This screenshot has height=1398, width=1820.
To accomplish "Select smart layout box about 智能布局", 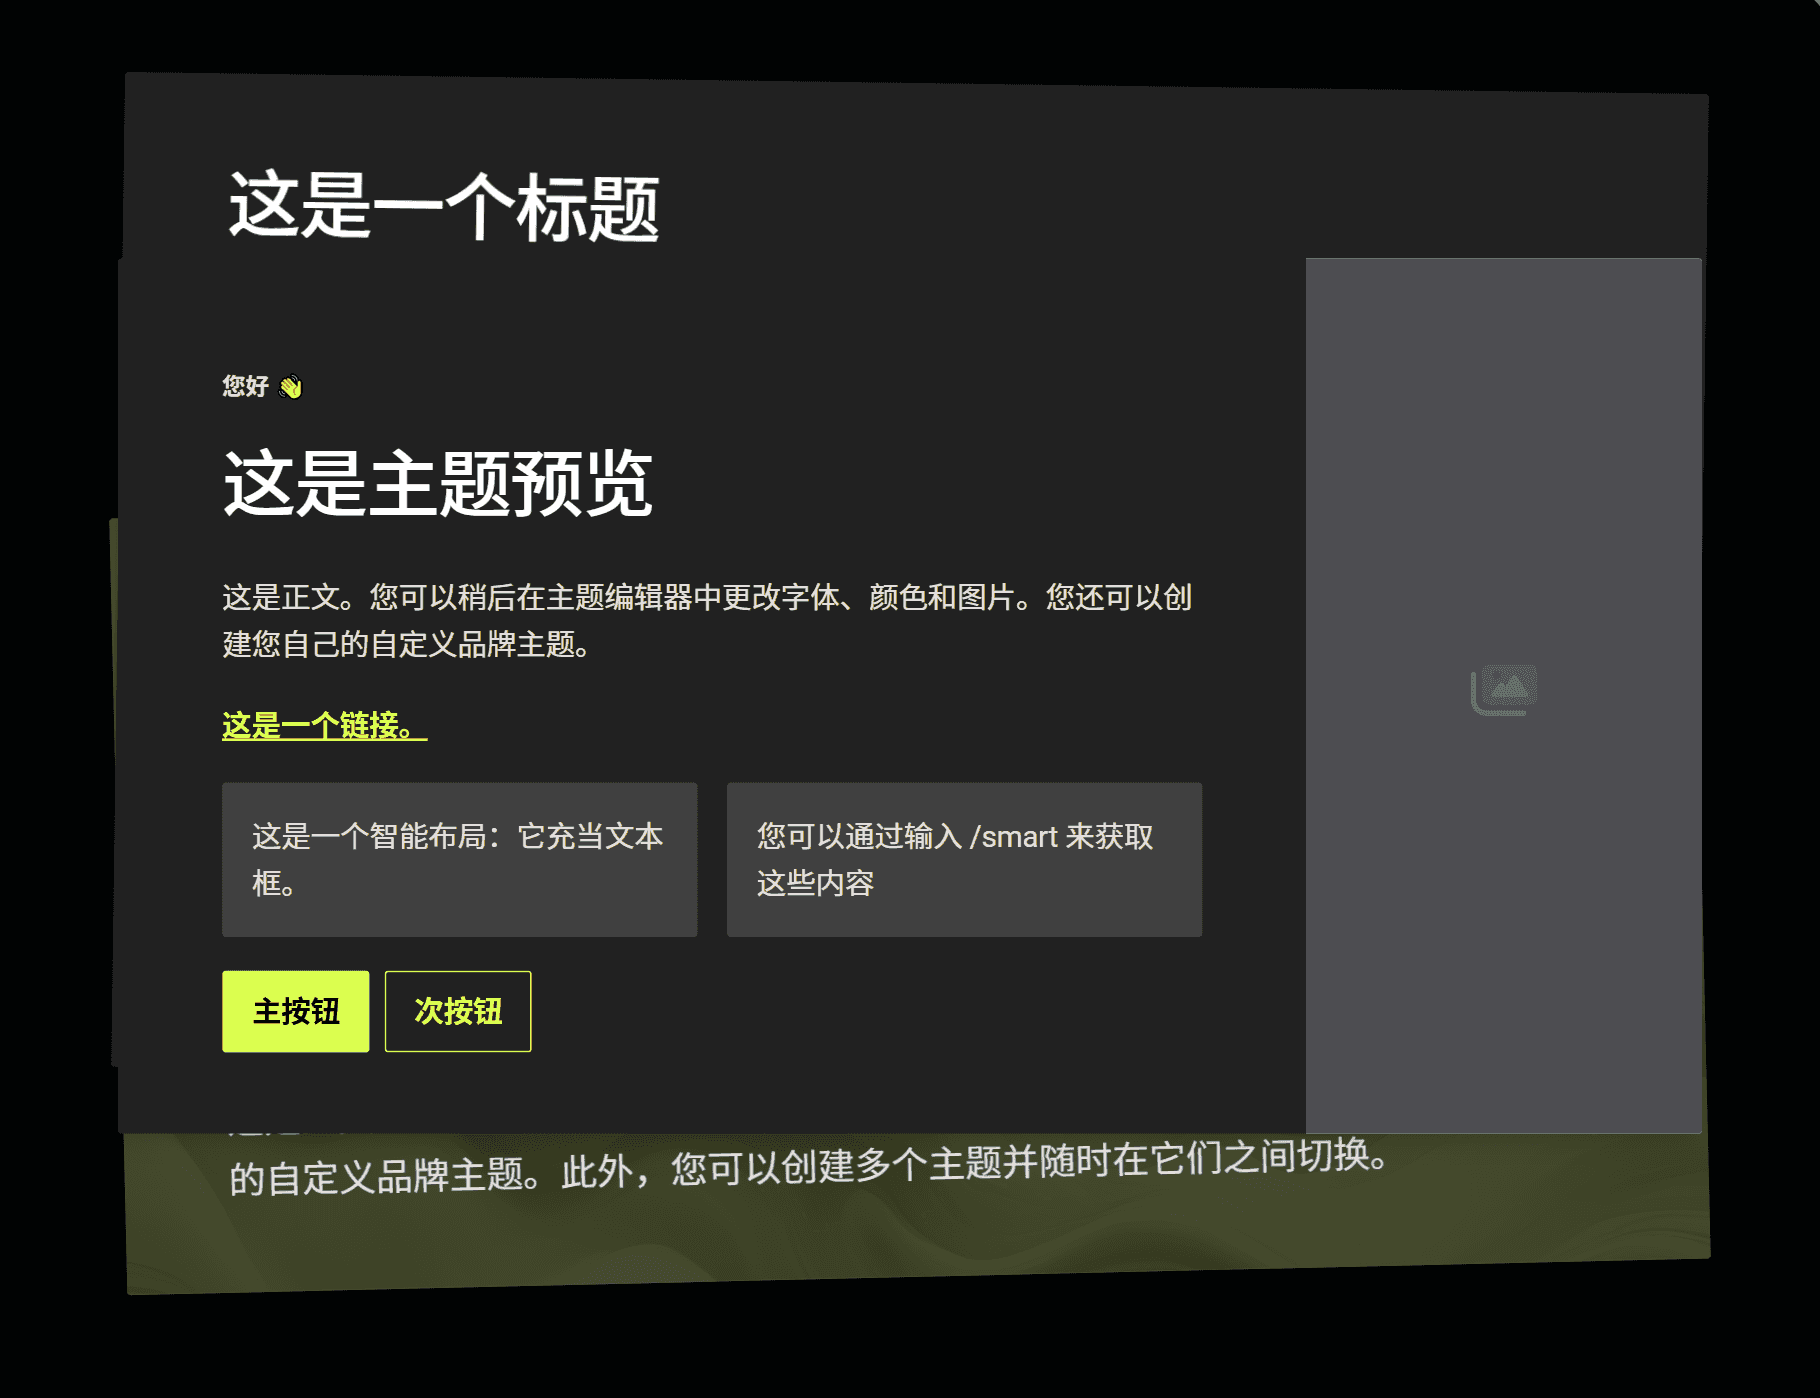I will 459,859.
